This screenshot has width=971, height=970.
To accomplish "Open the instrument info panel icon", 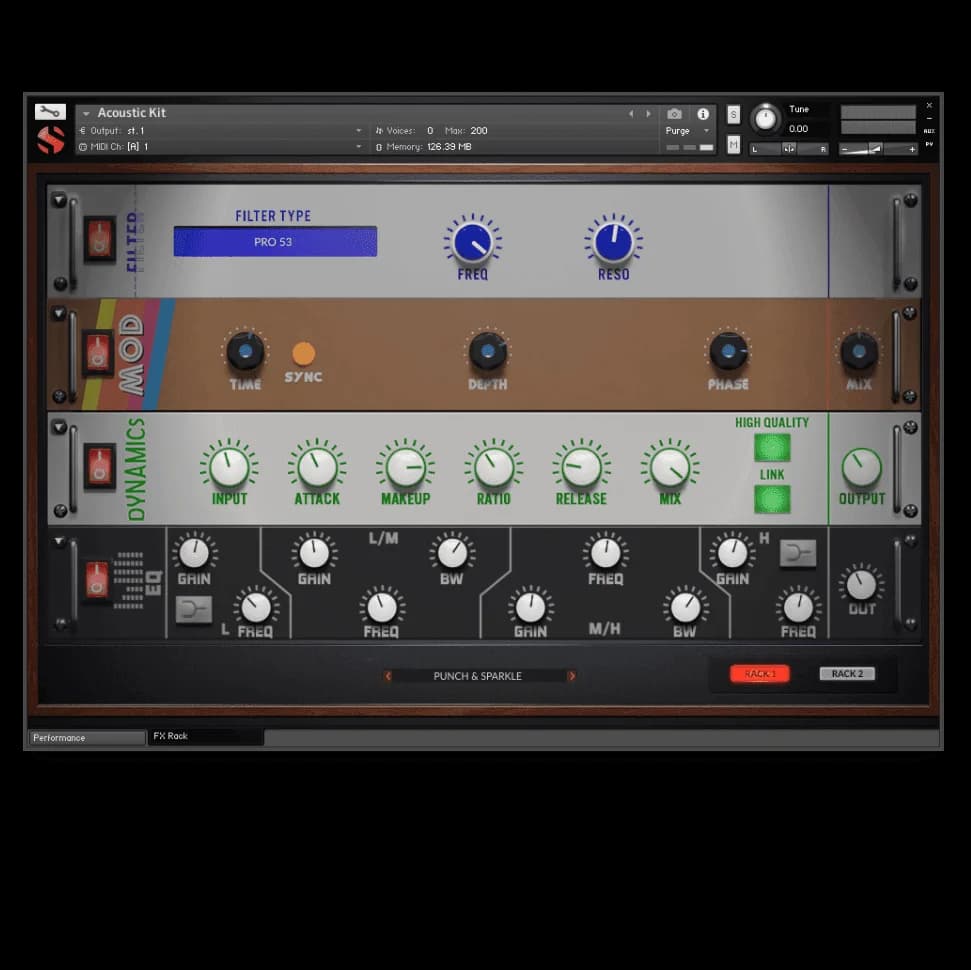I will click(702, 114).
